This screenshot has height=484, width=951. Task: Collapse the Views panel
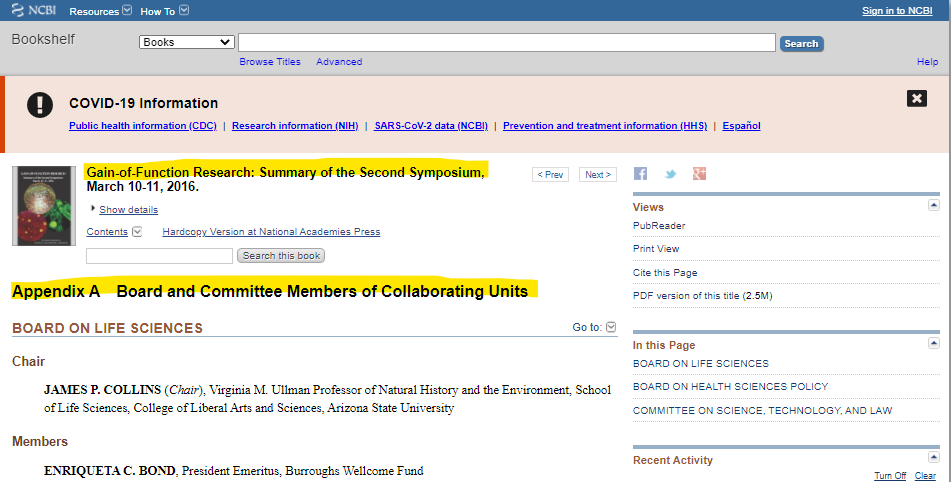coord(933,206)
